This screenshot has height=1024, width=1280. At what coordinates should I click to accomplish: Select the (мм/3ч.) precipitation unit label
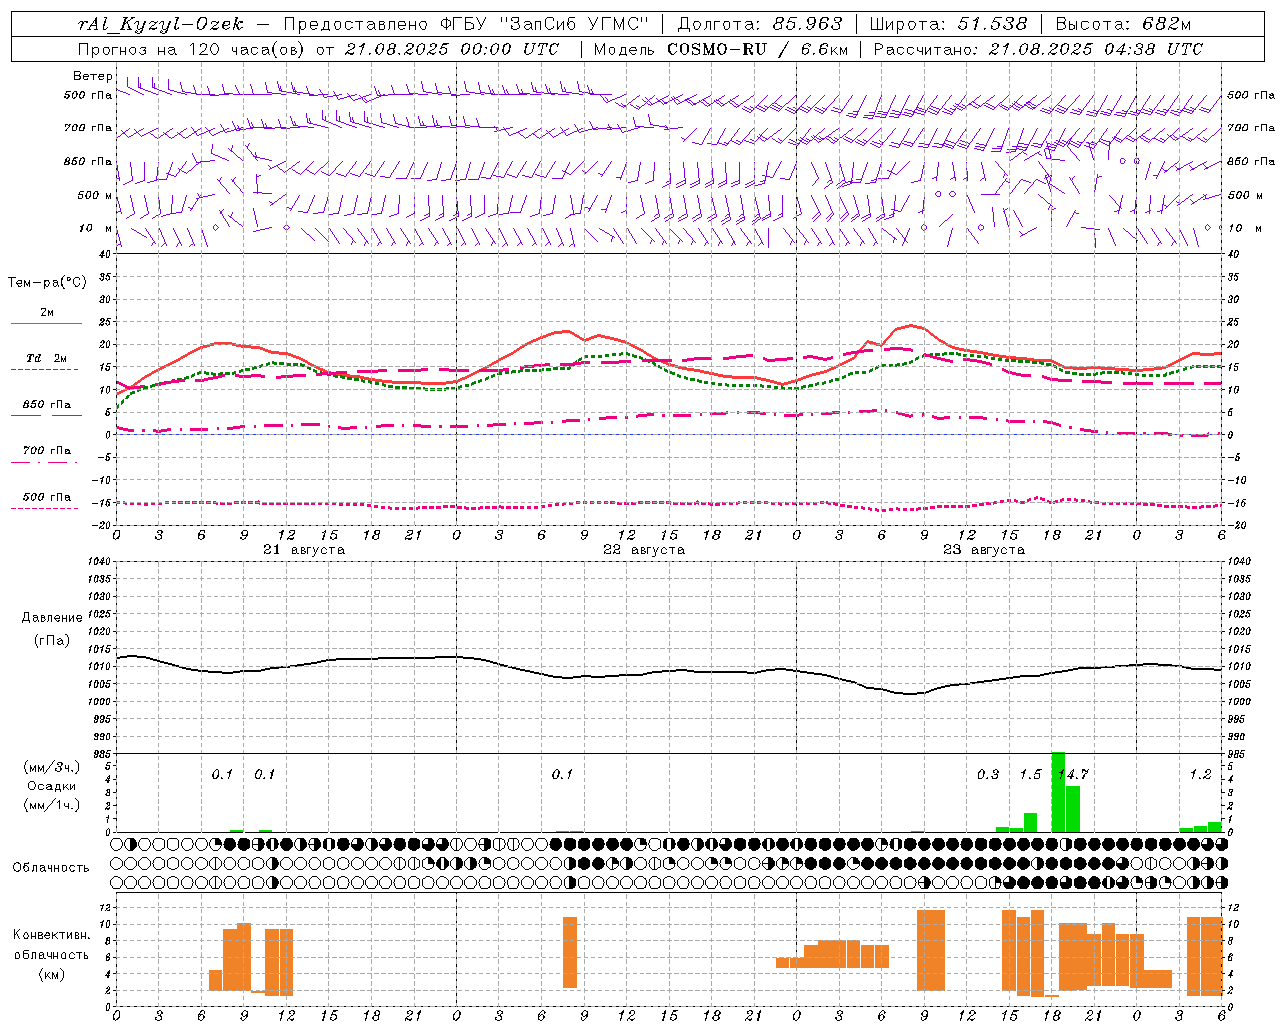52,767
